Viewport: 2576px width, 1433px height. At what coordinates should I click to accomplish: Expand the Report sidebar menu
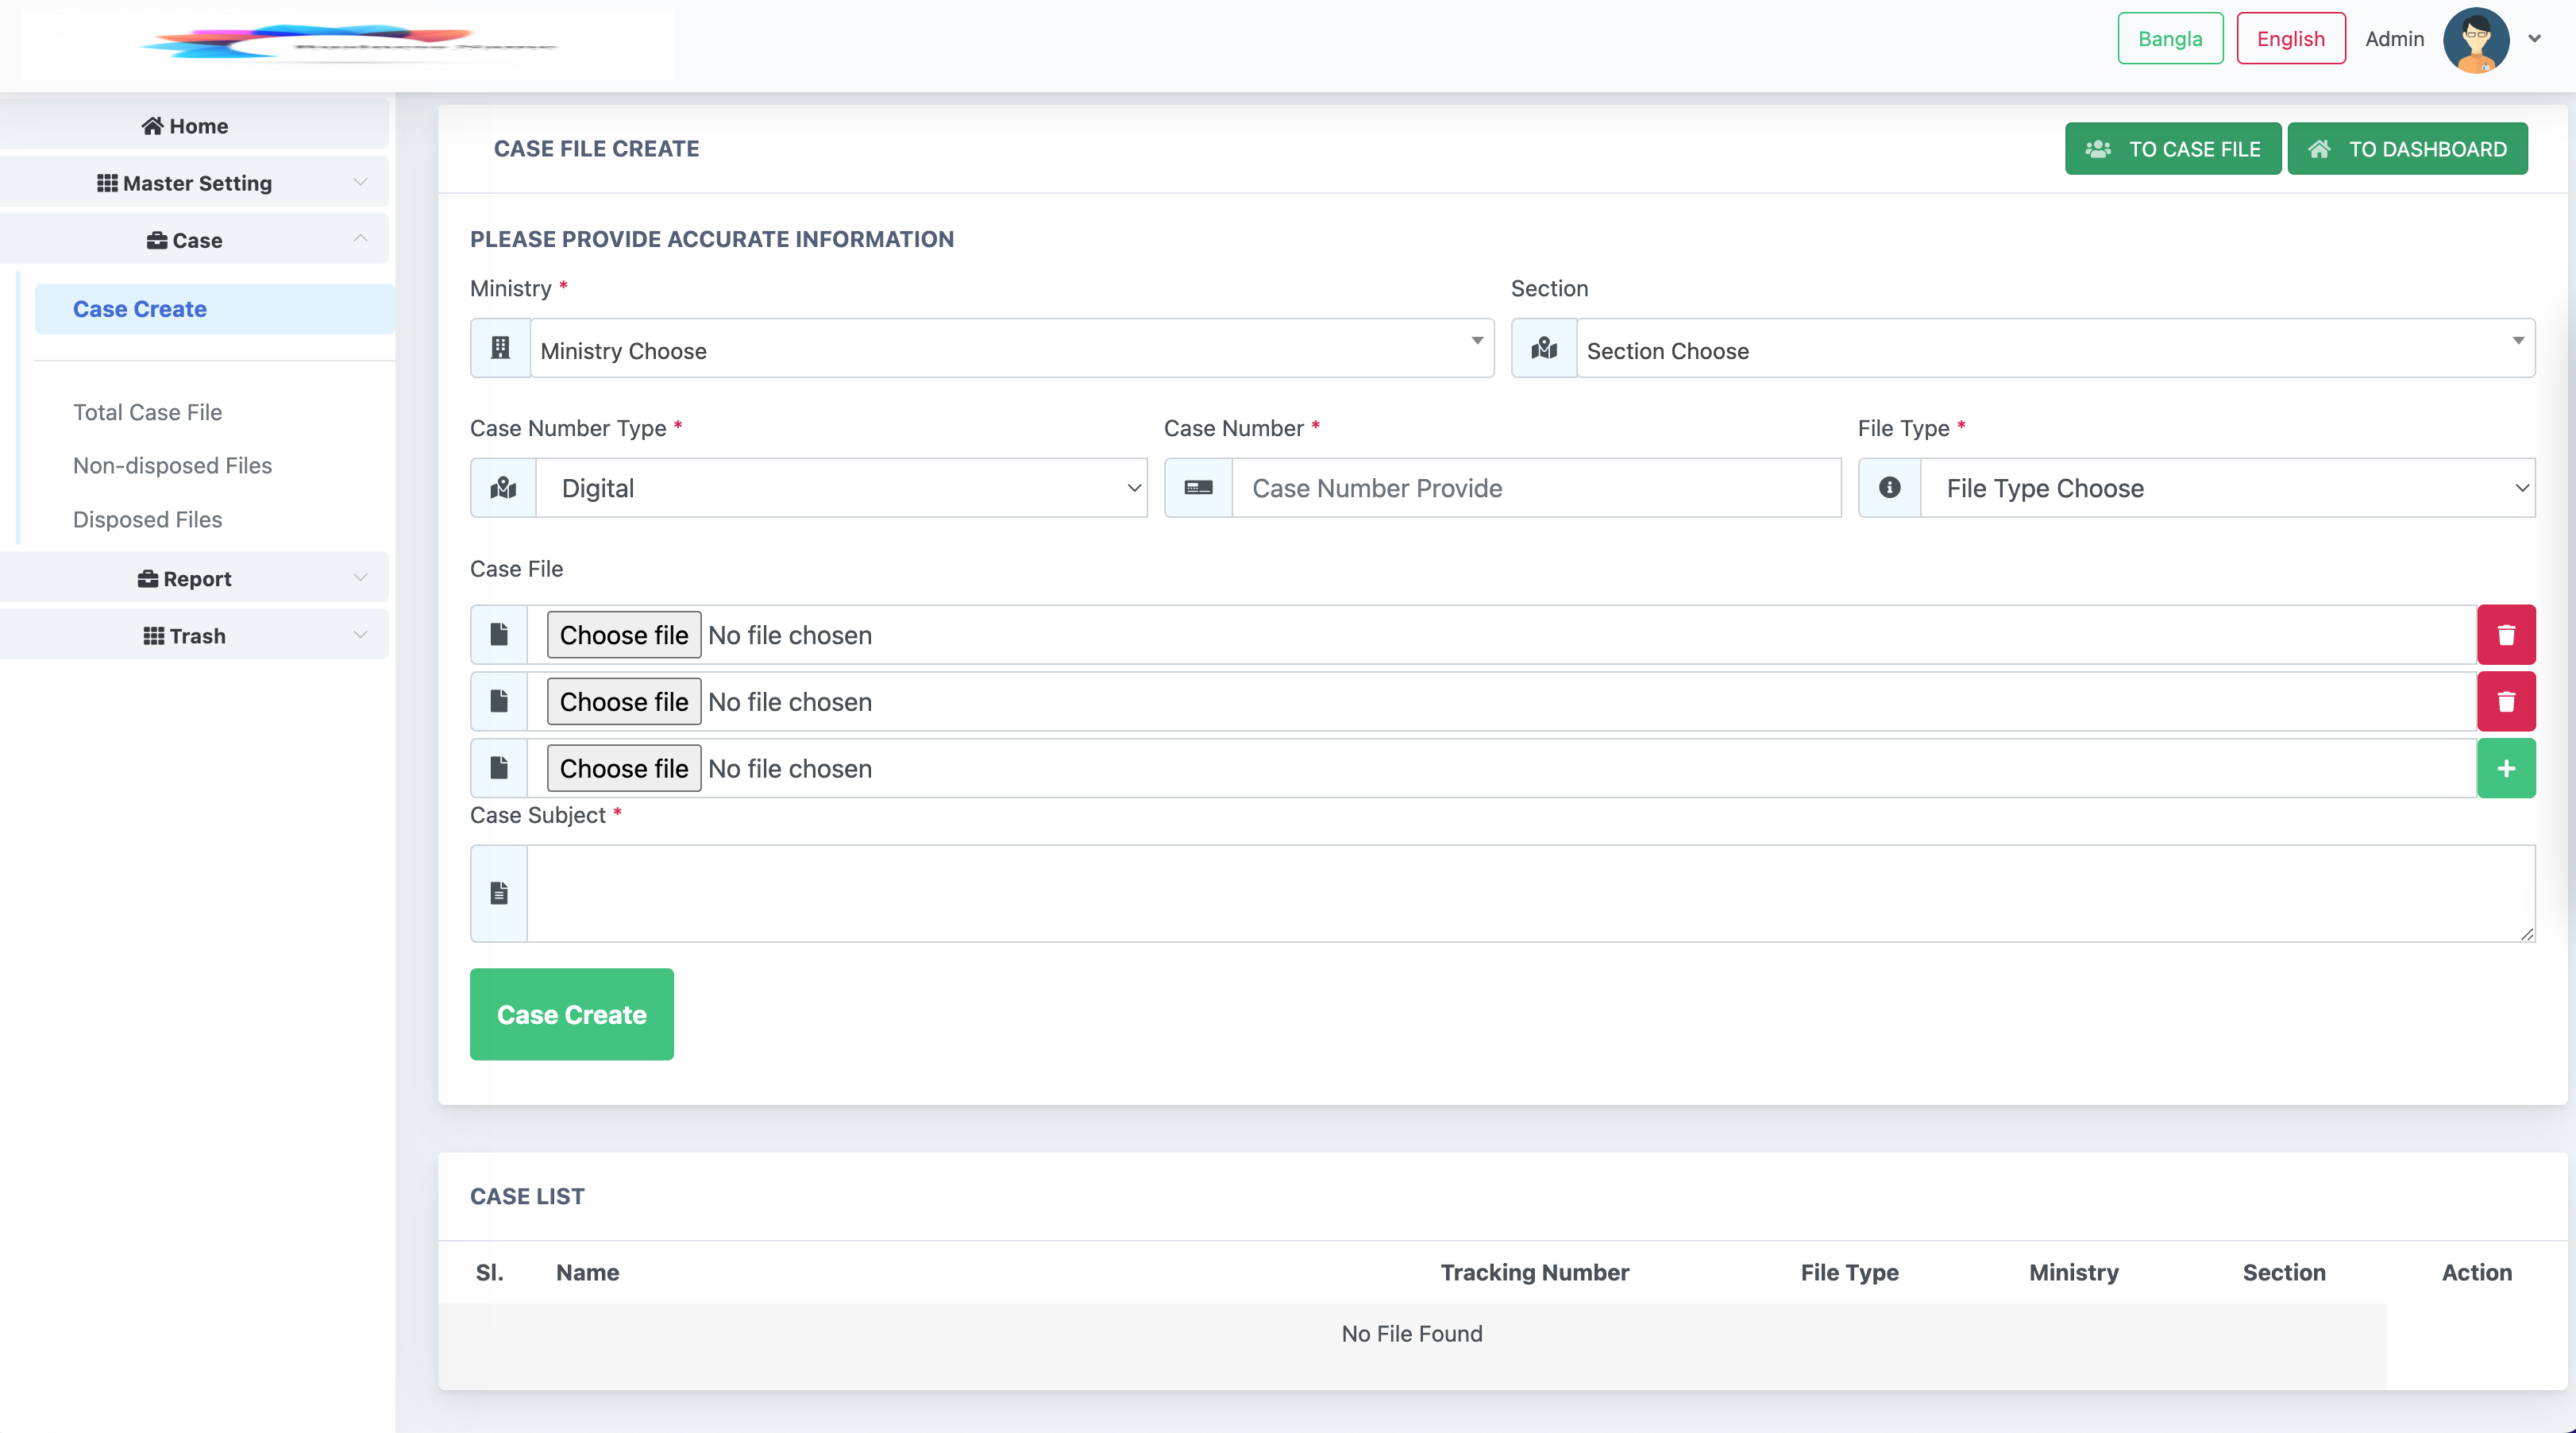tap(194, 578)
